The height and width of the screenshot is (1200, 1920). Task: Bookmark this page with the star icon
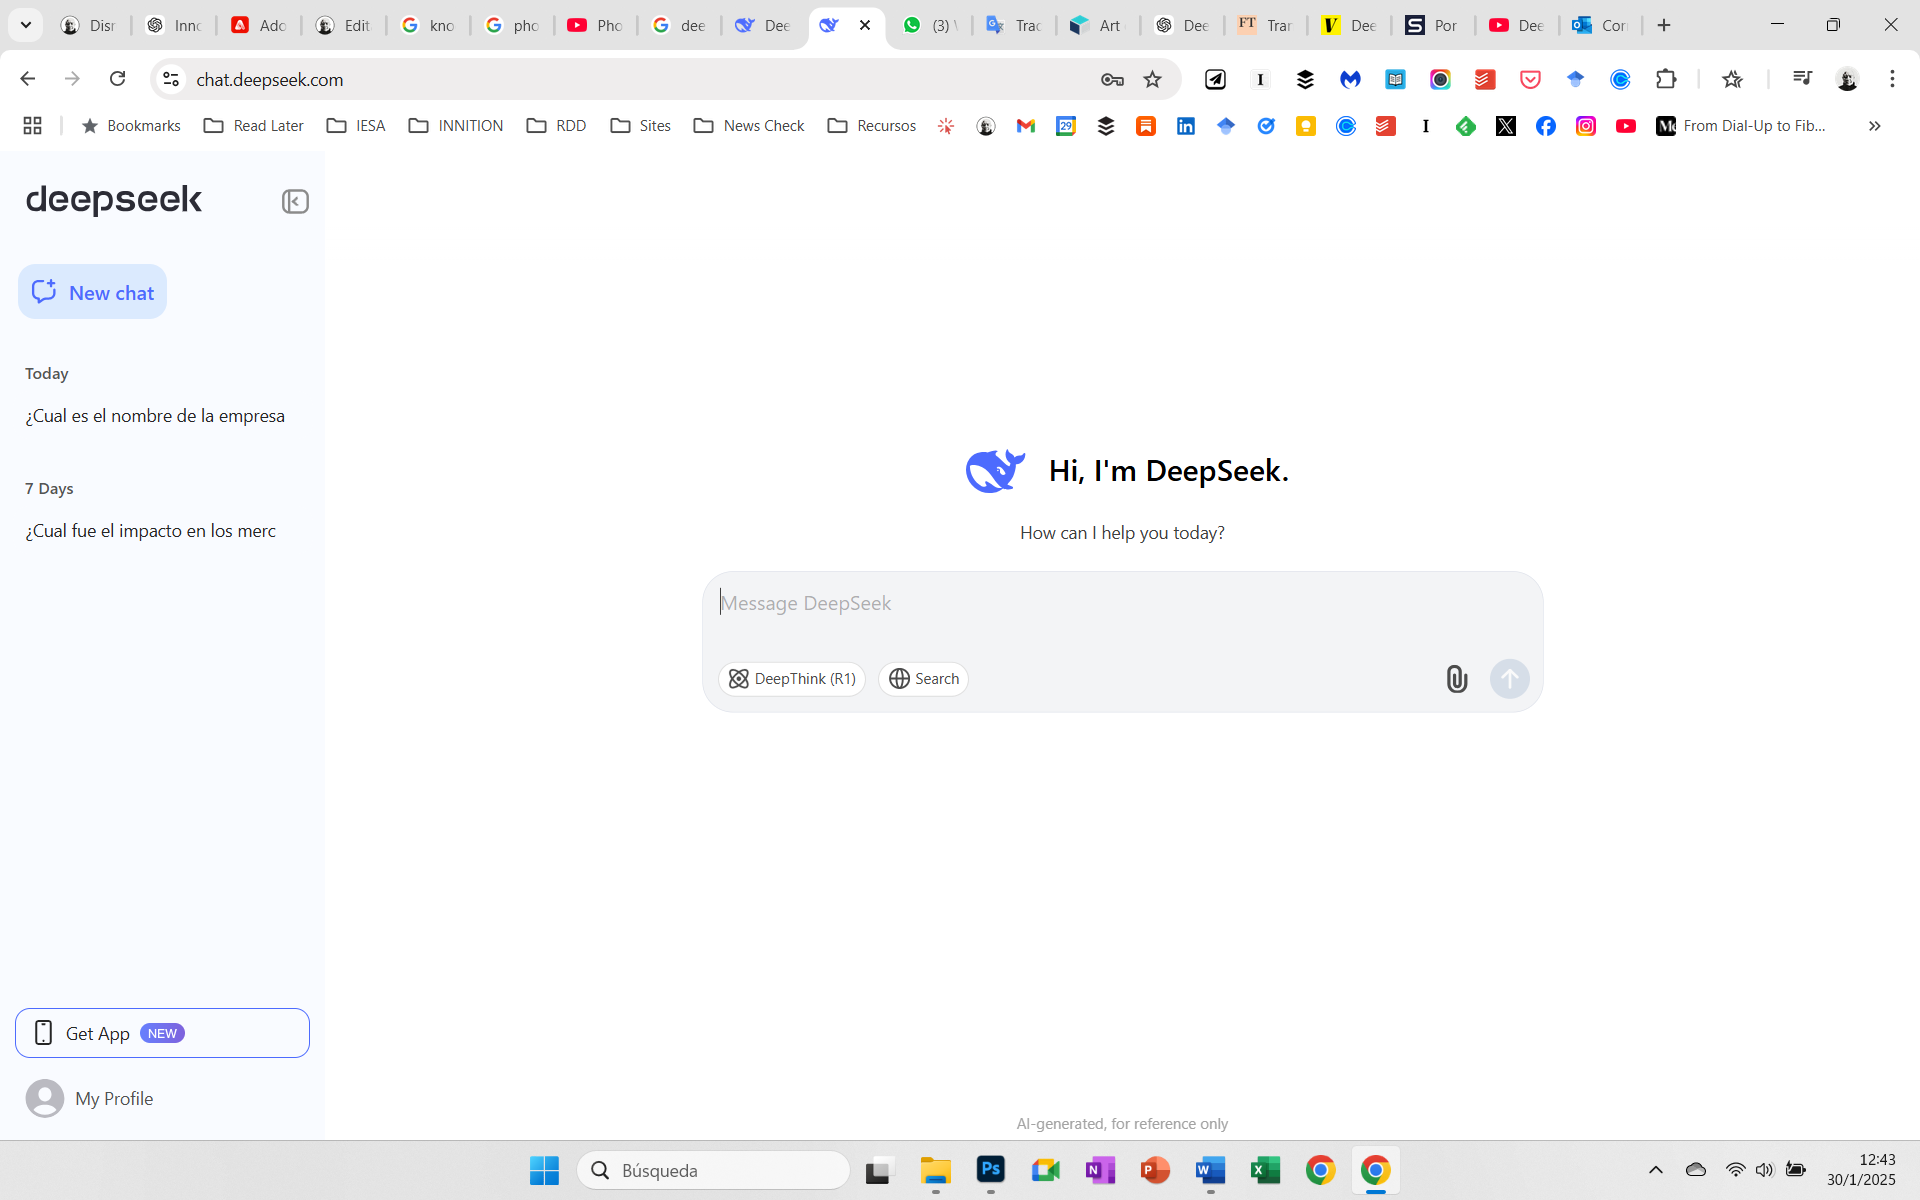pos(1153,79)
